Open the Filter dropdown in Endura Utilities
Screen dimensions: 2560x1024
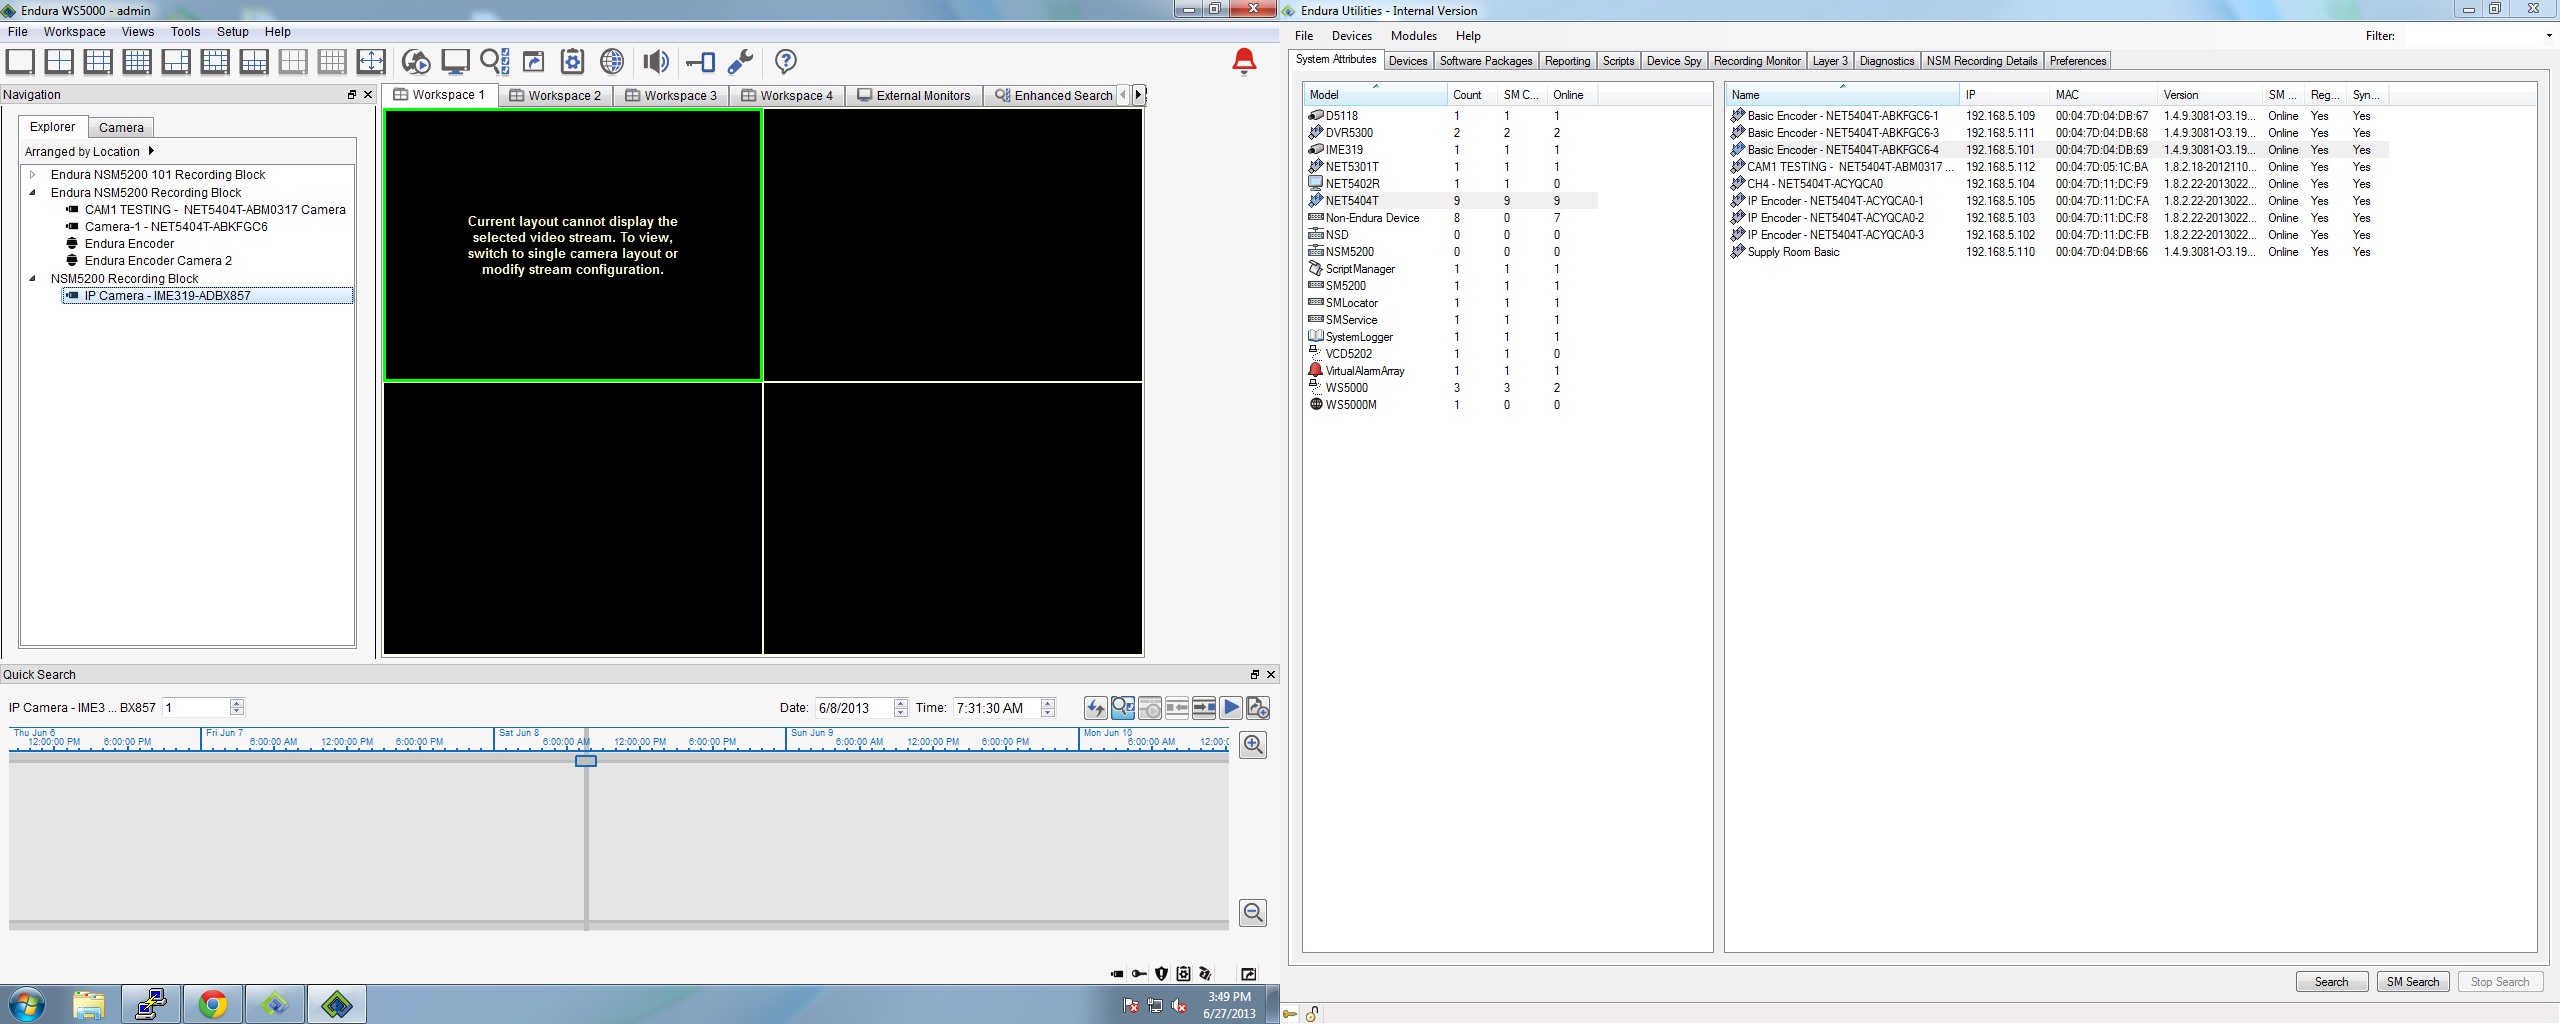tap(2548, 36)
